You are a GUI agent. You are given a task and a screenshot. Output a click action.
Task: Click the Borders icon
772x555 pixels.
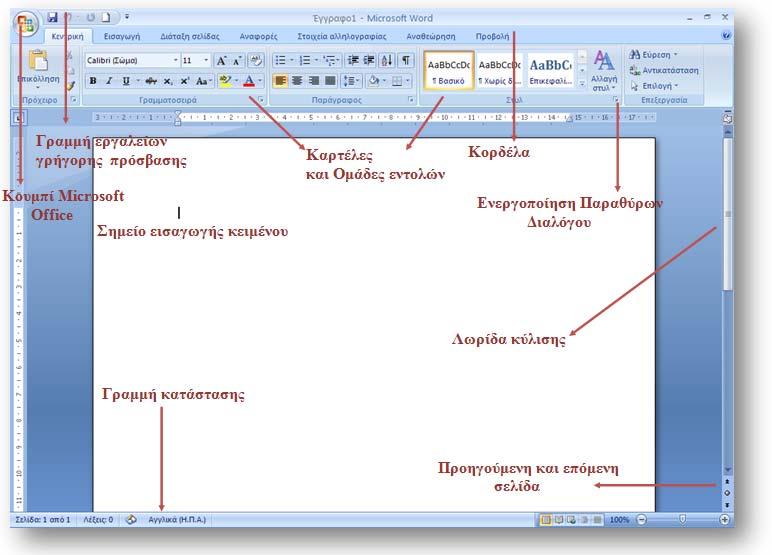[x=397, y=80]
